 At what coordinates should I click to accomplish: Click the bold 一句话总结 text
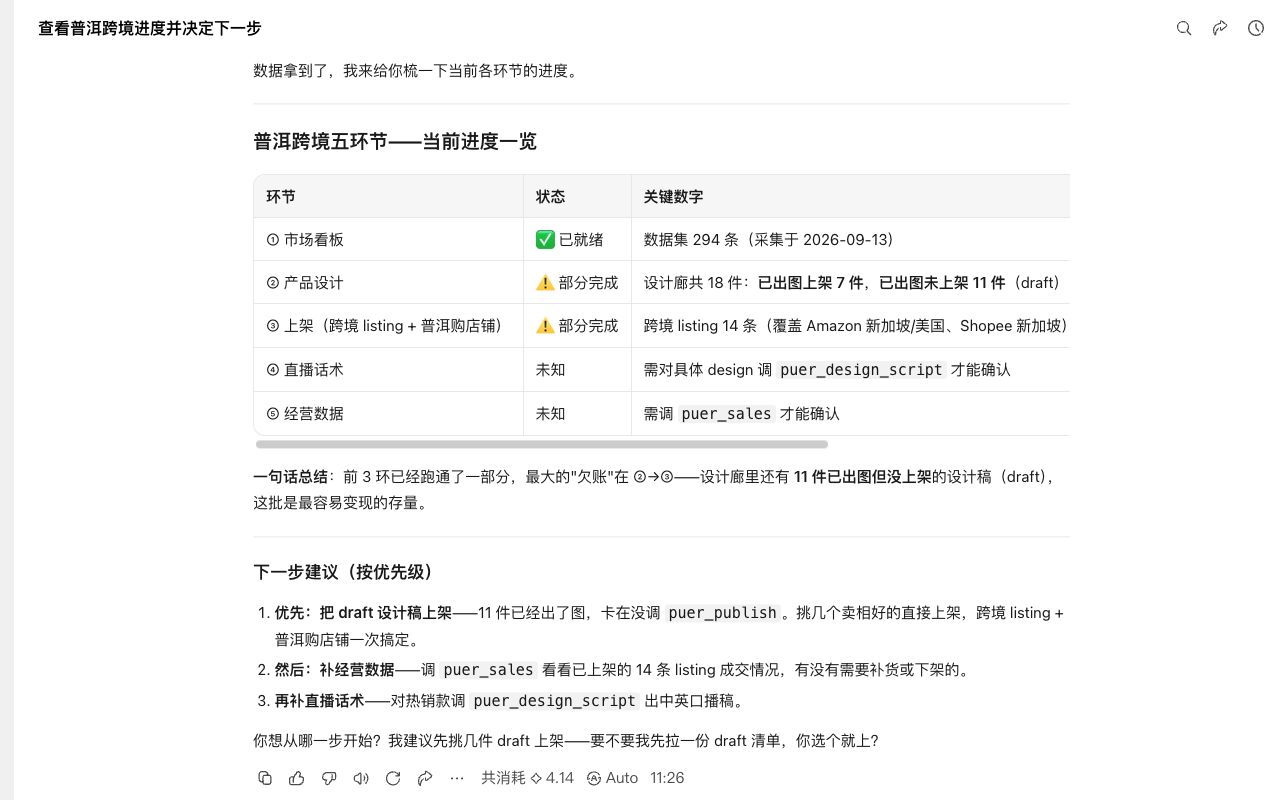tap(293, 477)
